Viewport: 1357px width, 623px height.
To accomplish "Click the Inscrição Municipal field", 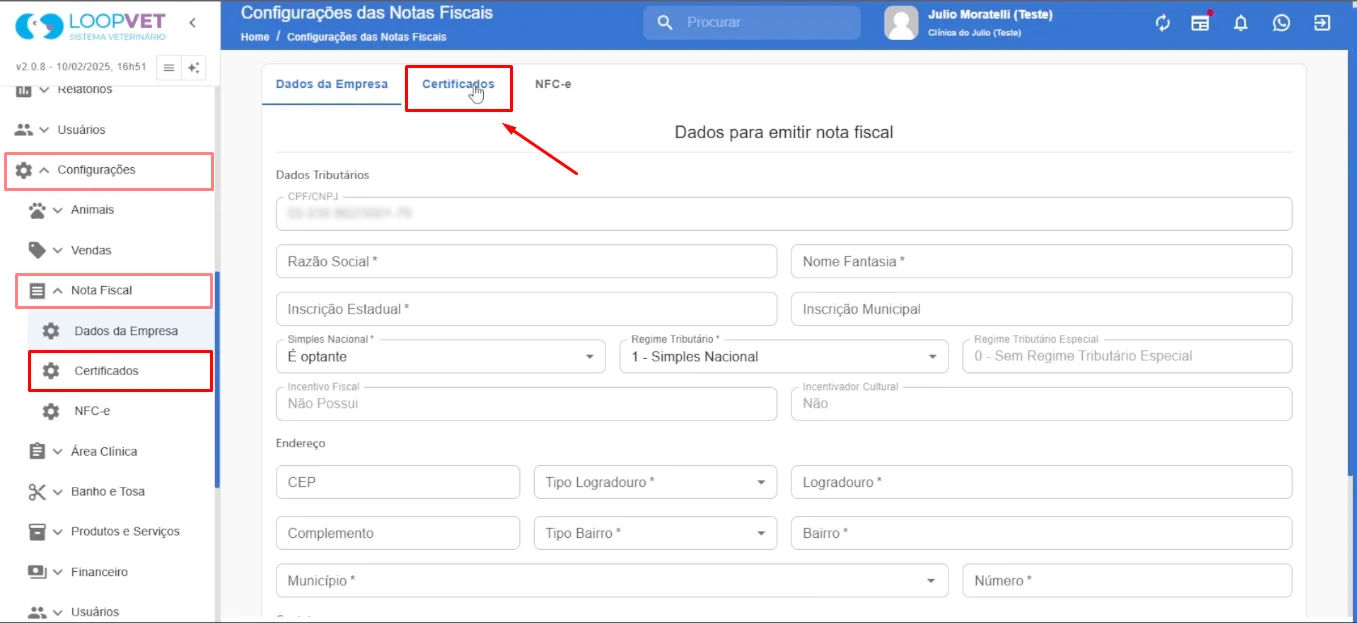I will pyautogui.click(x=1041, y=309).
